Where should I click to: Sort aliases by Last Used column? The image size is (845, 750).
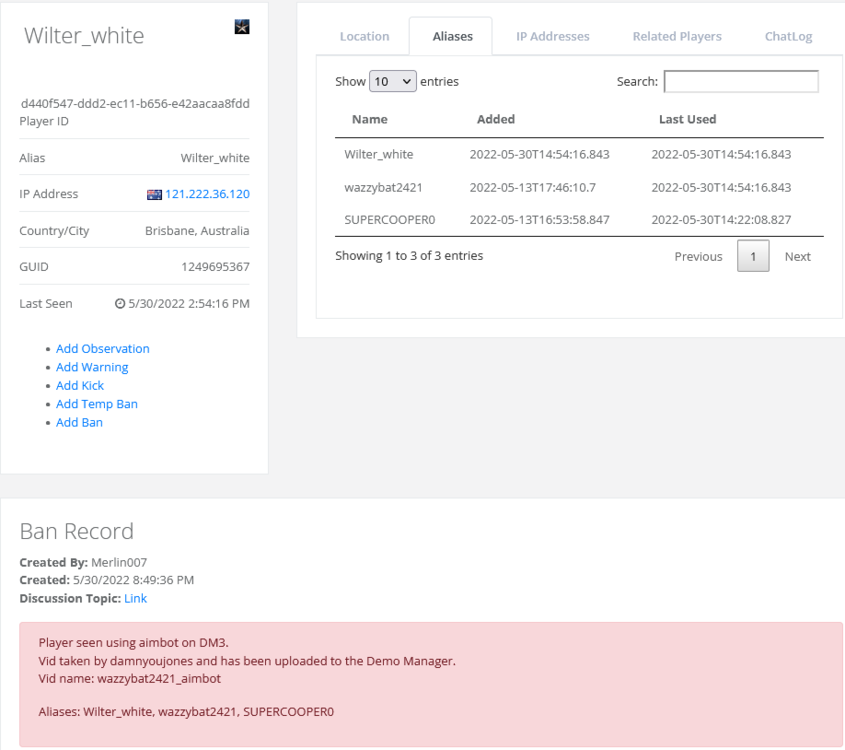coord(687,119)
